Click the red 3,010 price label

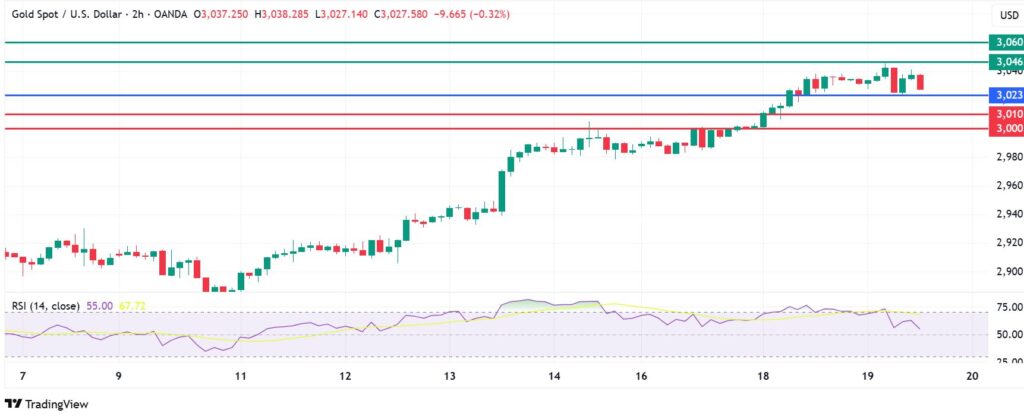[1006, 115]
